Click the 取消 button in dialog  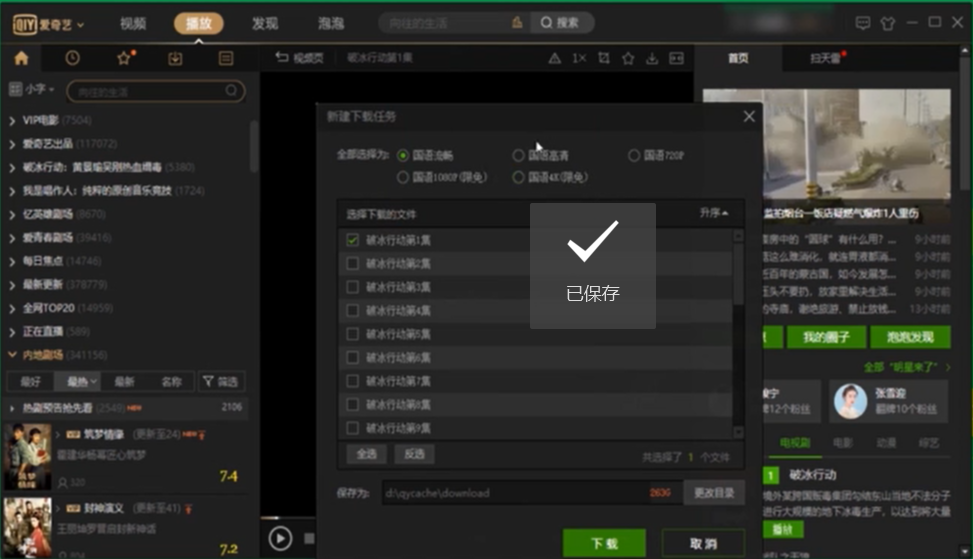pyautogui.click(x=703, y=543)
